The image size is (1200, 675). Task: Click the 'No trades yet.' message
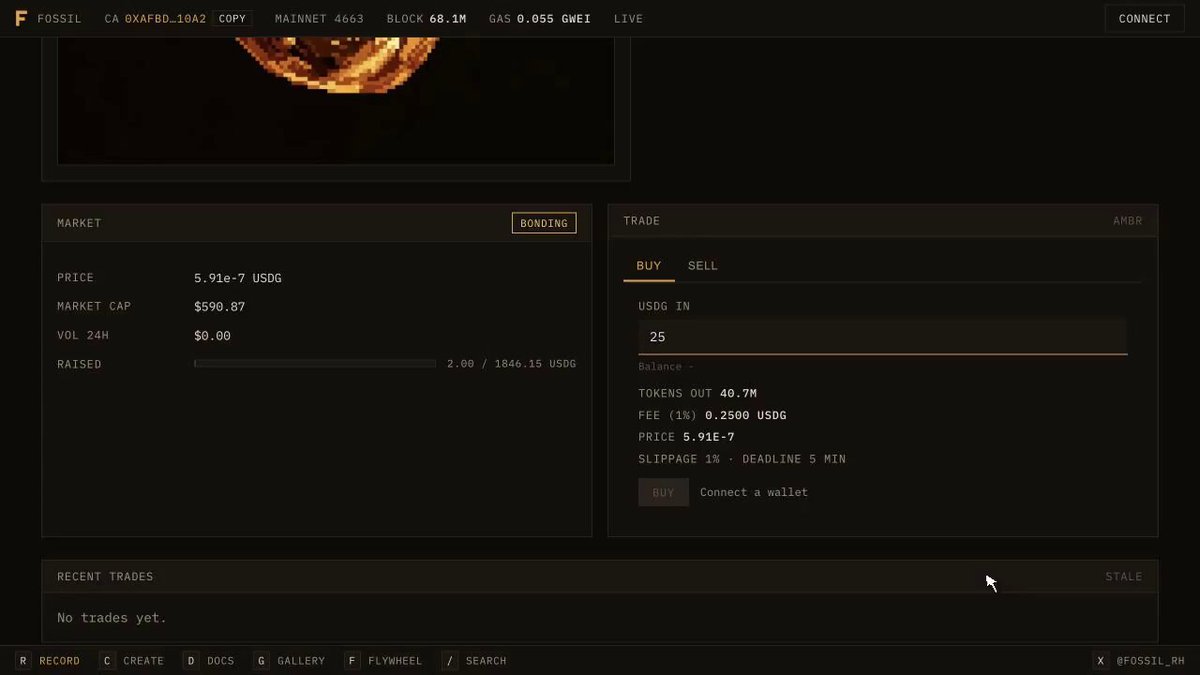(112, 618)
